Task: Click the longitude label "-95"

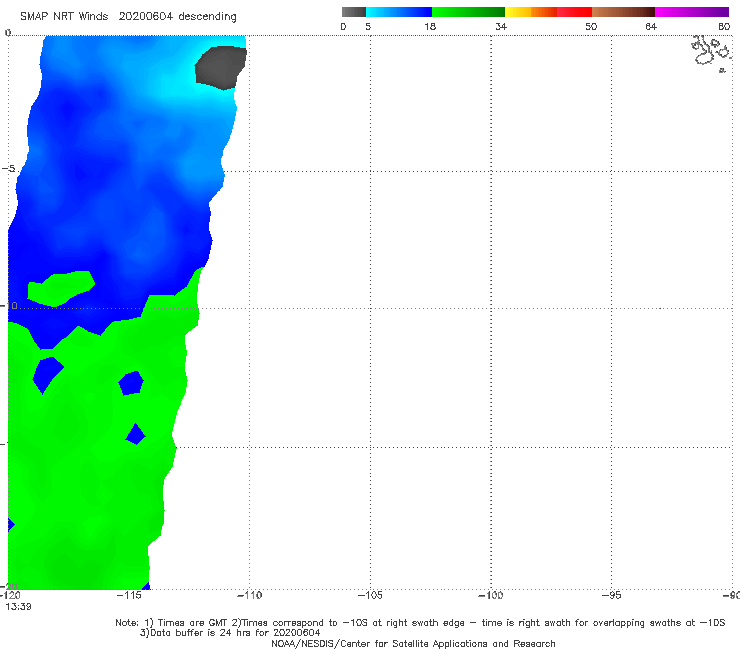Action: 611,595
